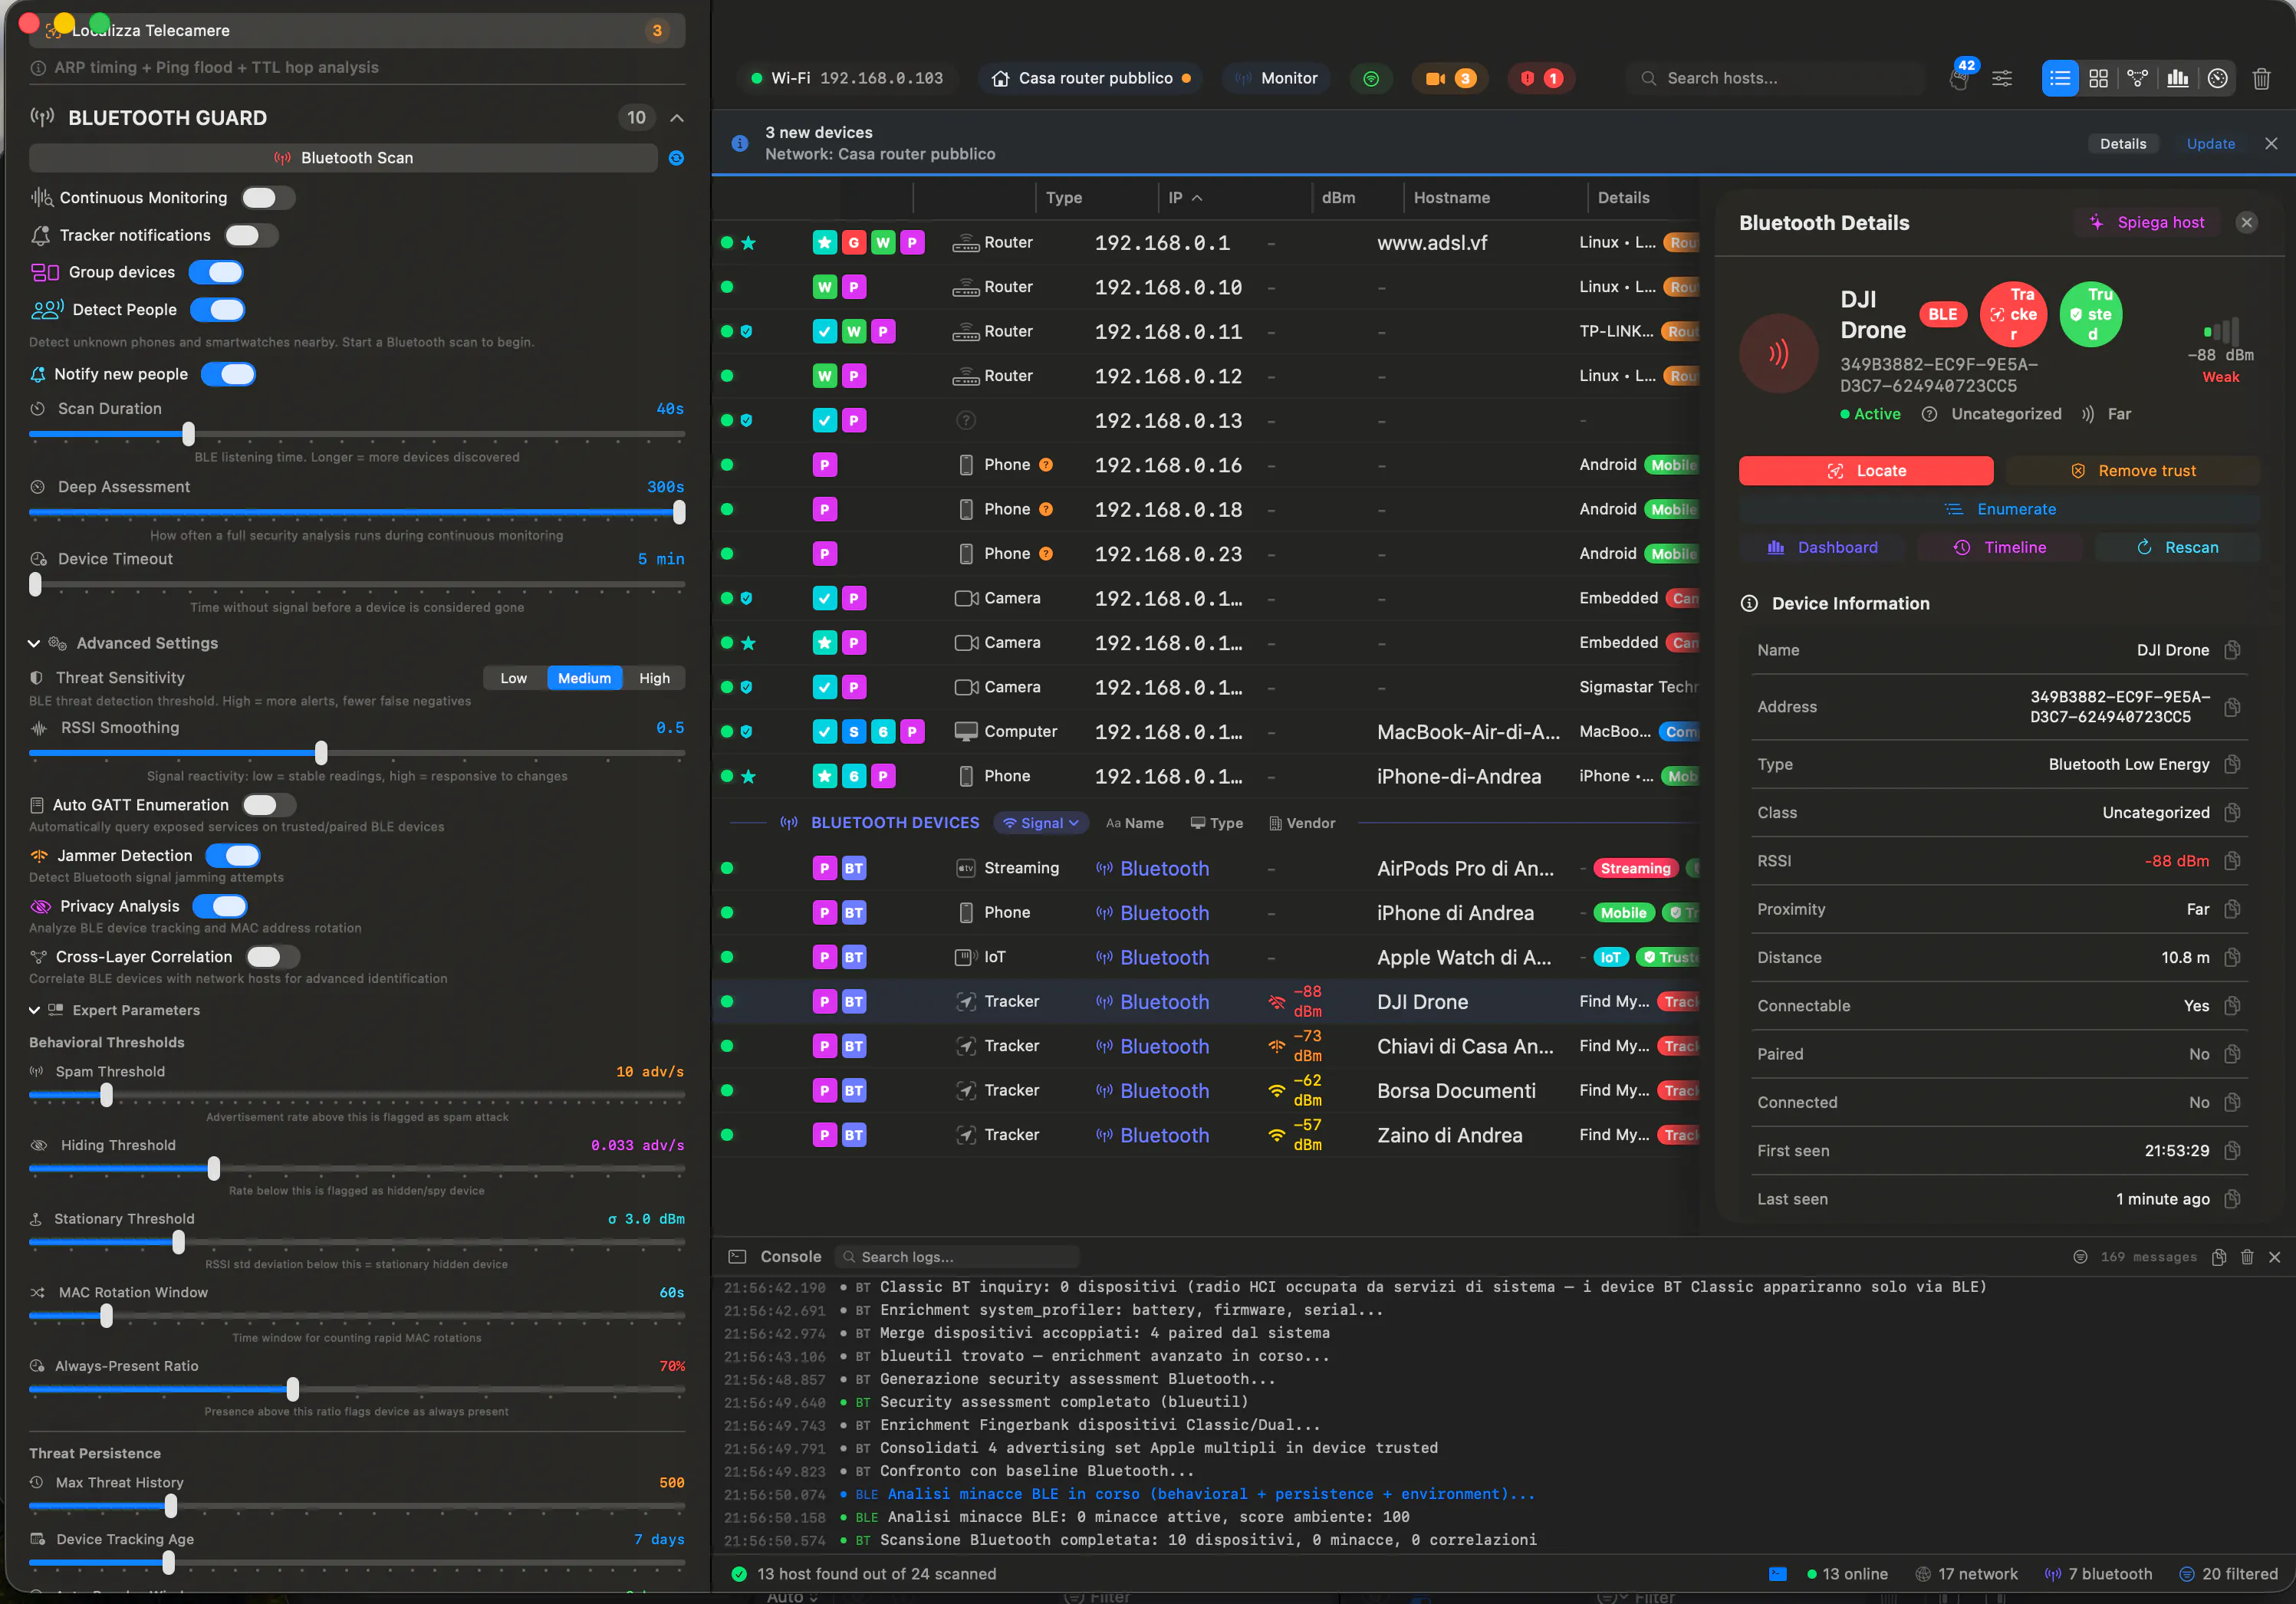Adjust the Scan Duration slider
This screenshot has width=2296, height=1604.
pos(188,434)
